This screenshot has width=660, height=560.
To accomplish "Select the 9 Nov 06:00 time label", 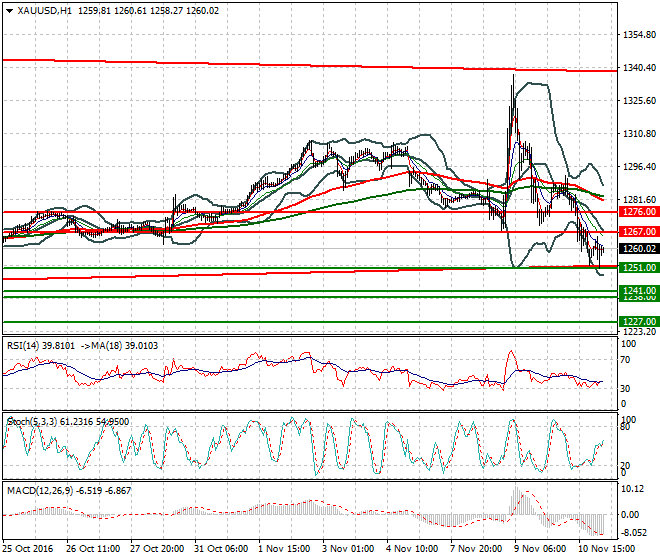I will [540, 549].
